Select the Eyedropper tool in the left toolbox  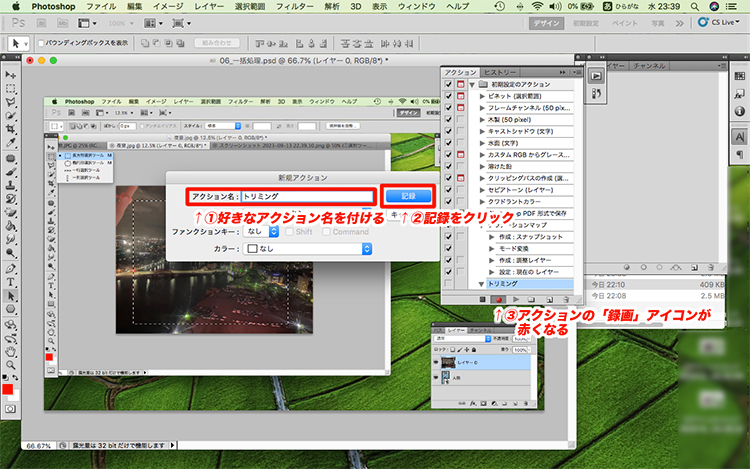click(11, 142)
